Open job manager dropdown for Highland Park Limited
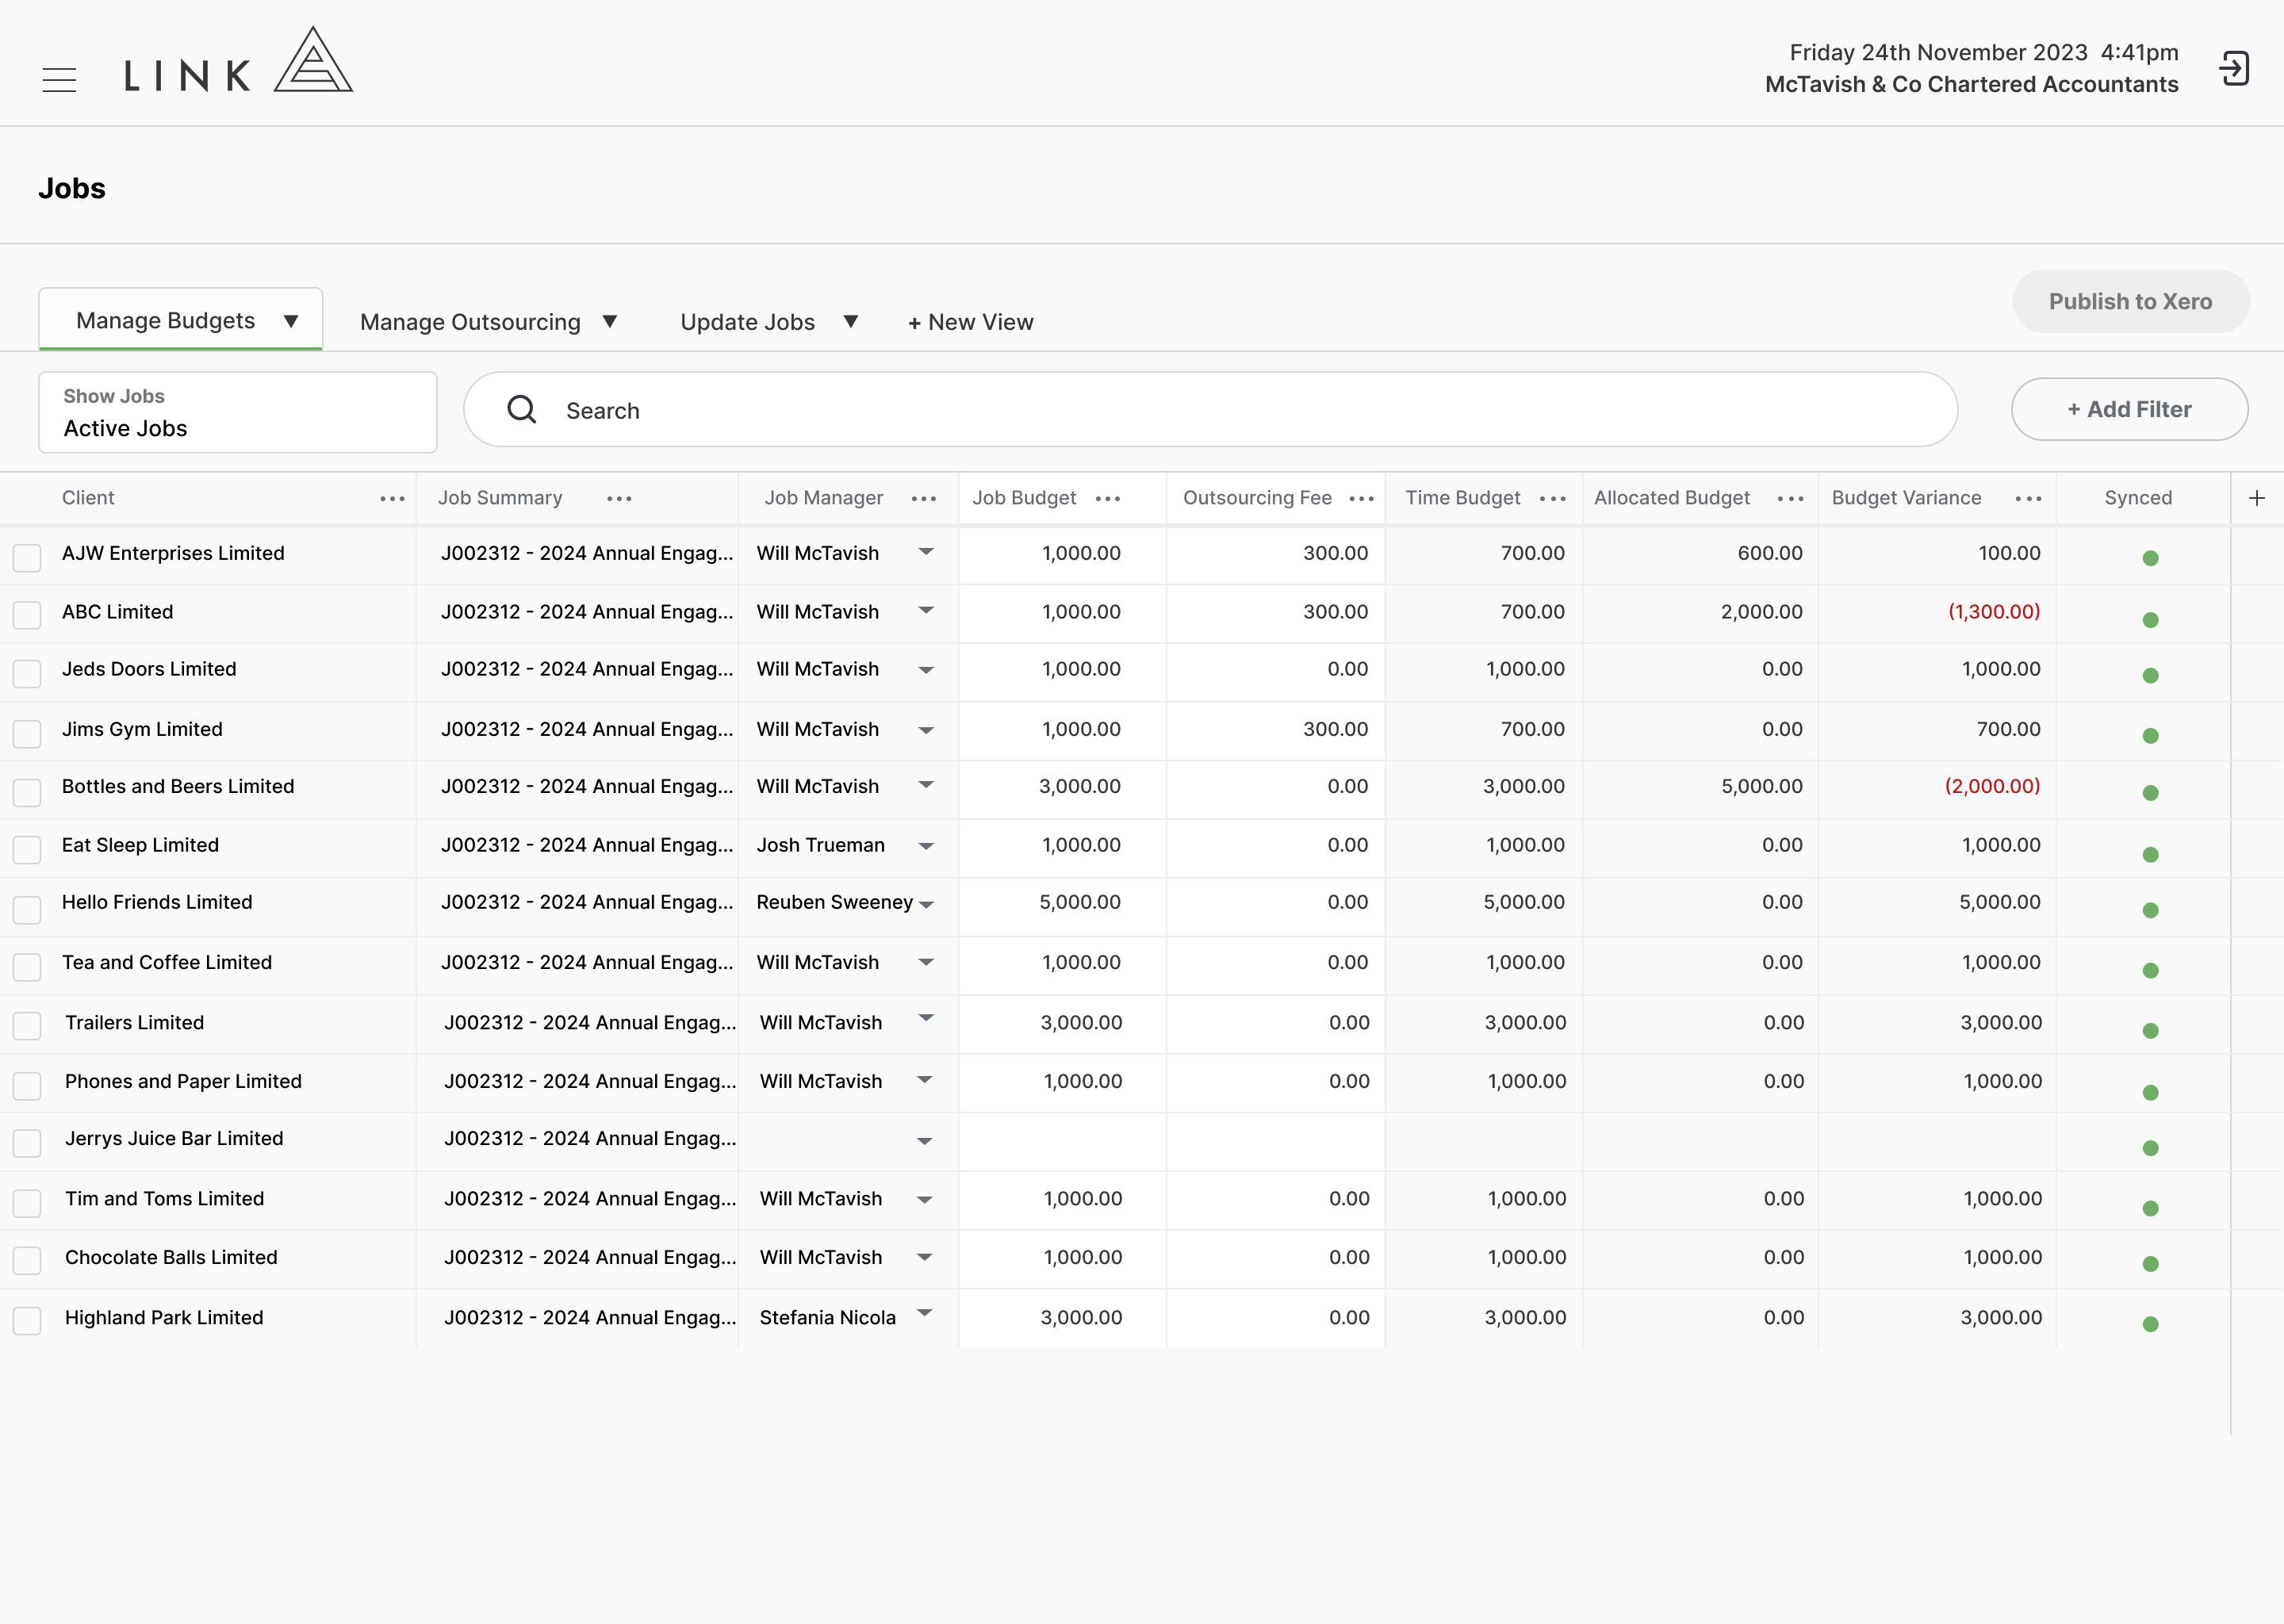2284x1624 pixels. 925,1313
